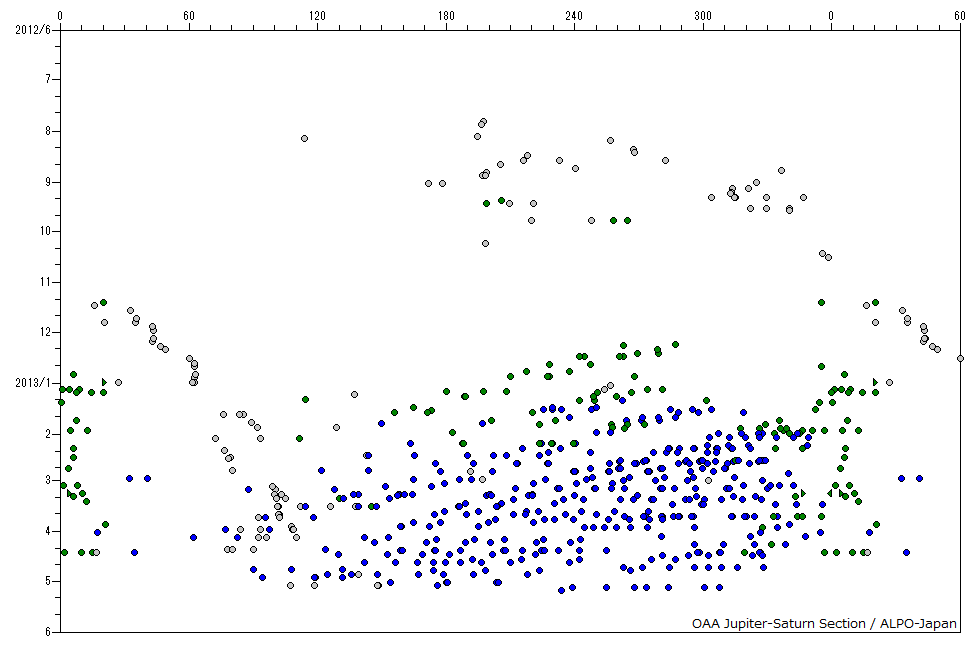Click month label 7 on the vertical axis
The image size is (980, 650).
click(48, 79)
